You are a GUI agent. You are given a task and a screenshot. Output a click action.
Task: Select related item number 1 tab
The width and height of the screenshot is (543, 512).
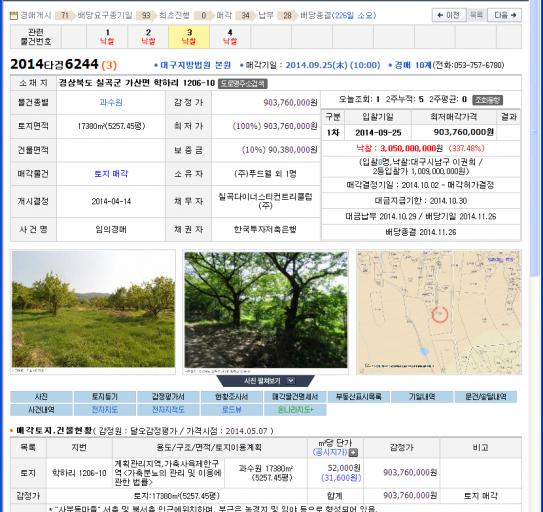tap(107, 37)
